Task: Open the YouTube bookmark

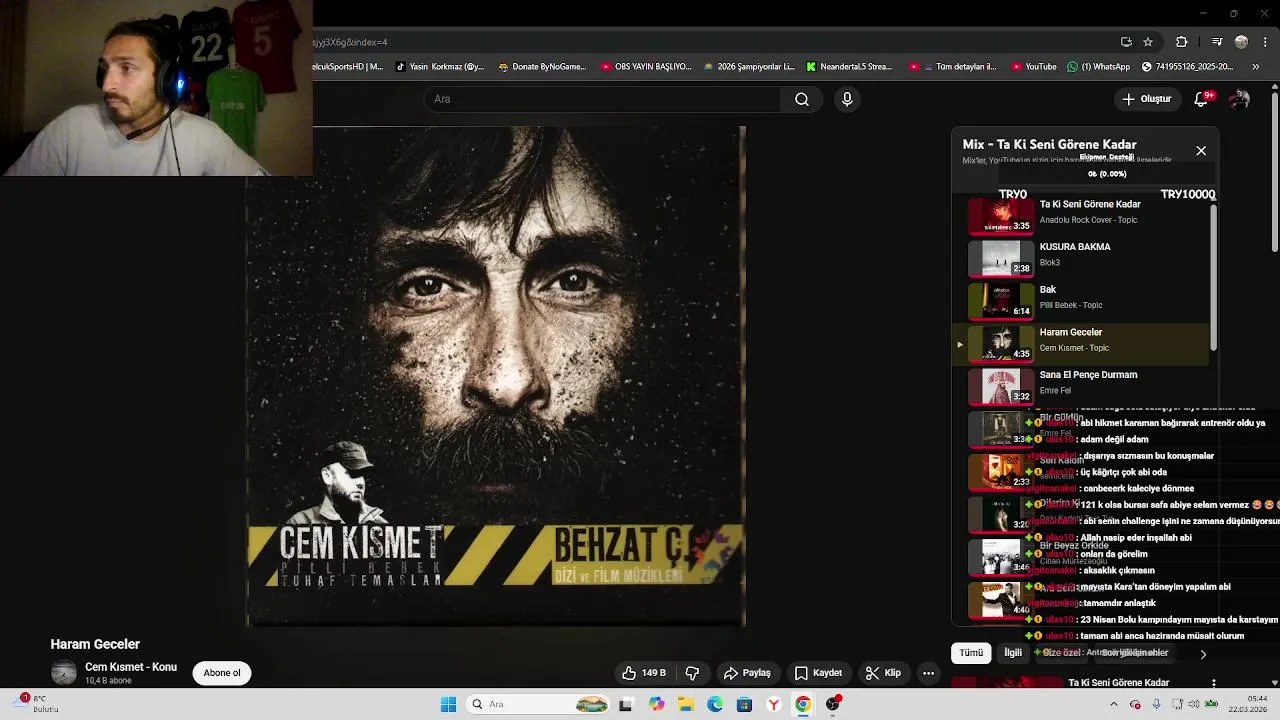Action: pos(1034,67)
